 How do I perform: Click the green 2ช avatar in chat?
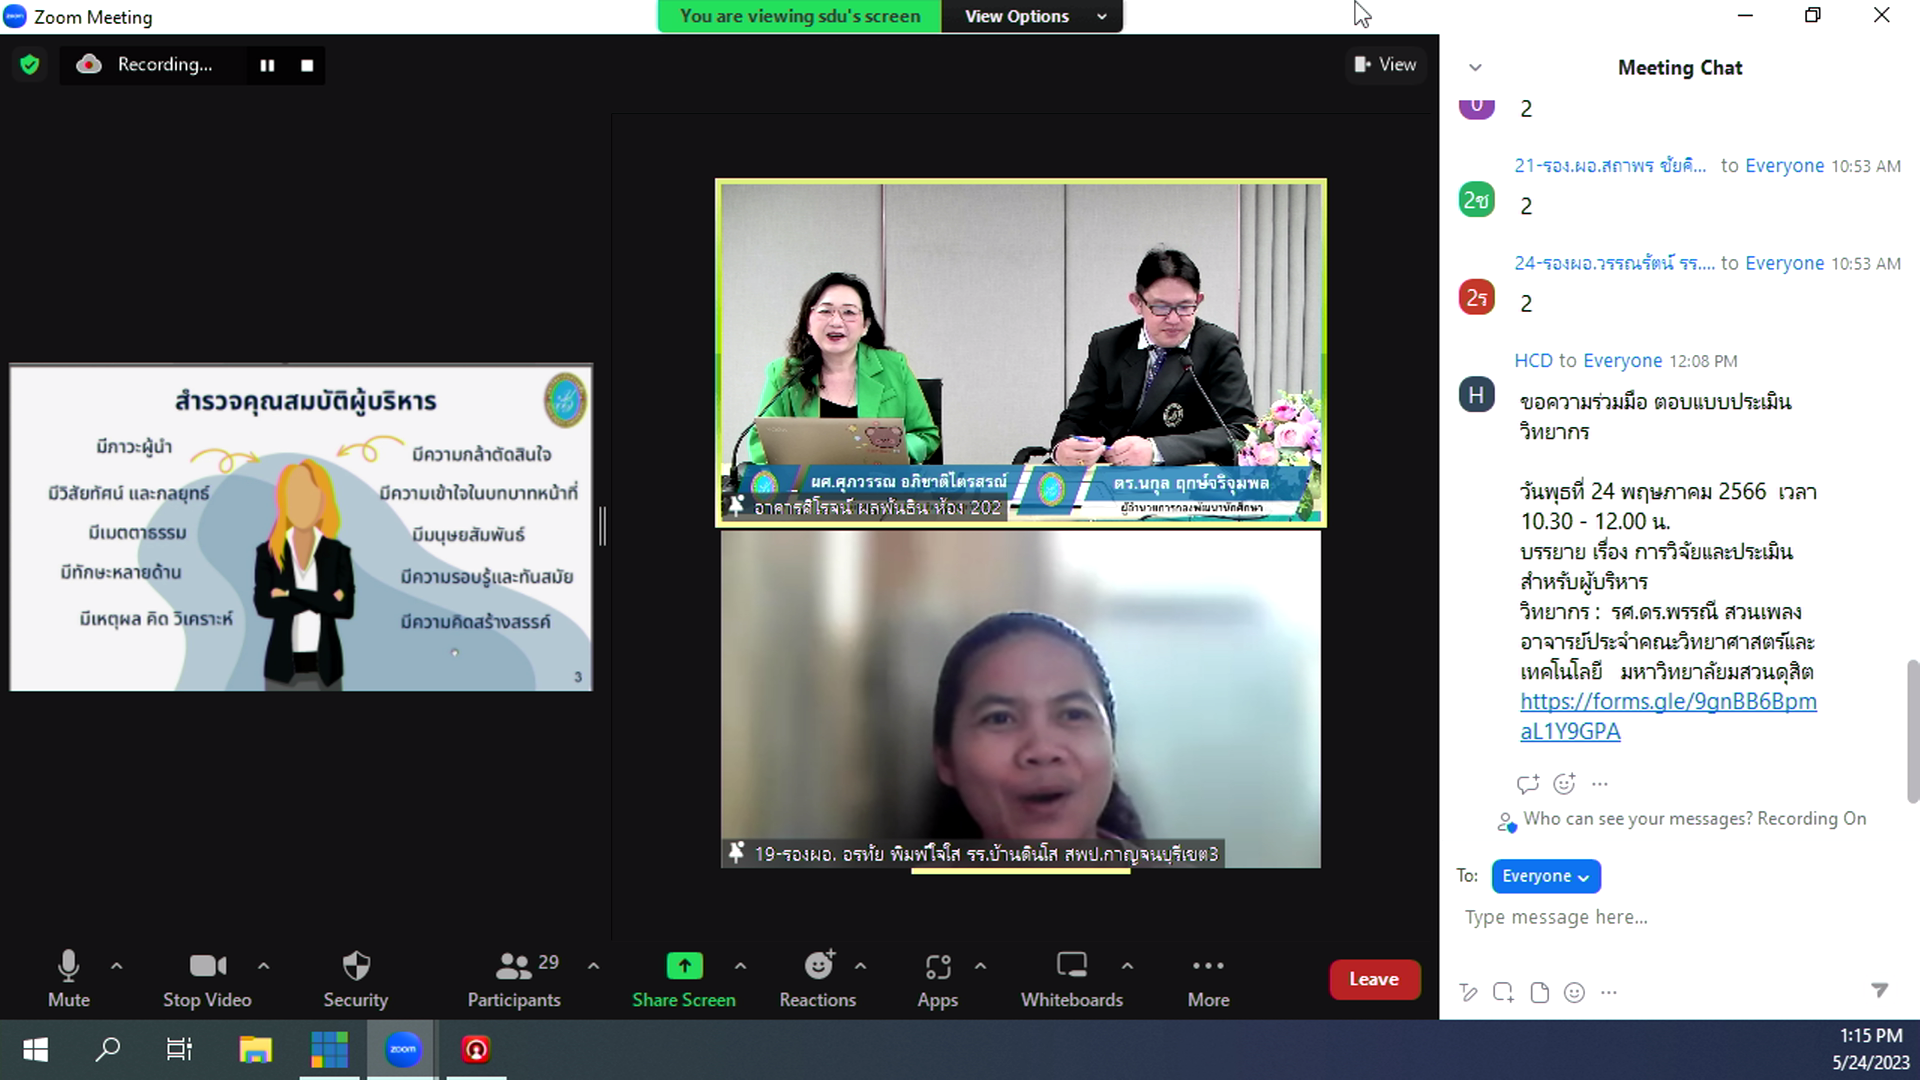point(1476,201)
